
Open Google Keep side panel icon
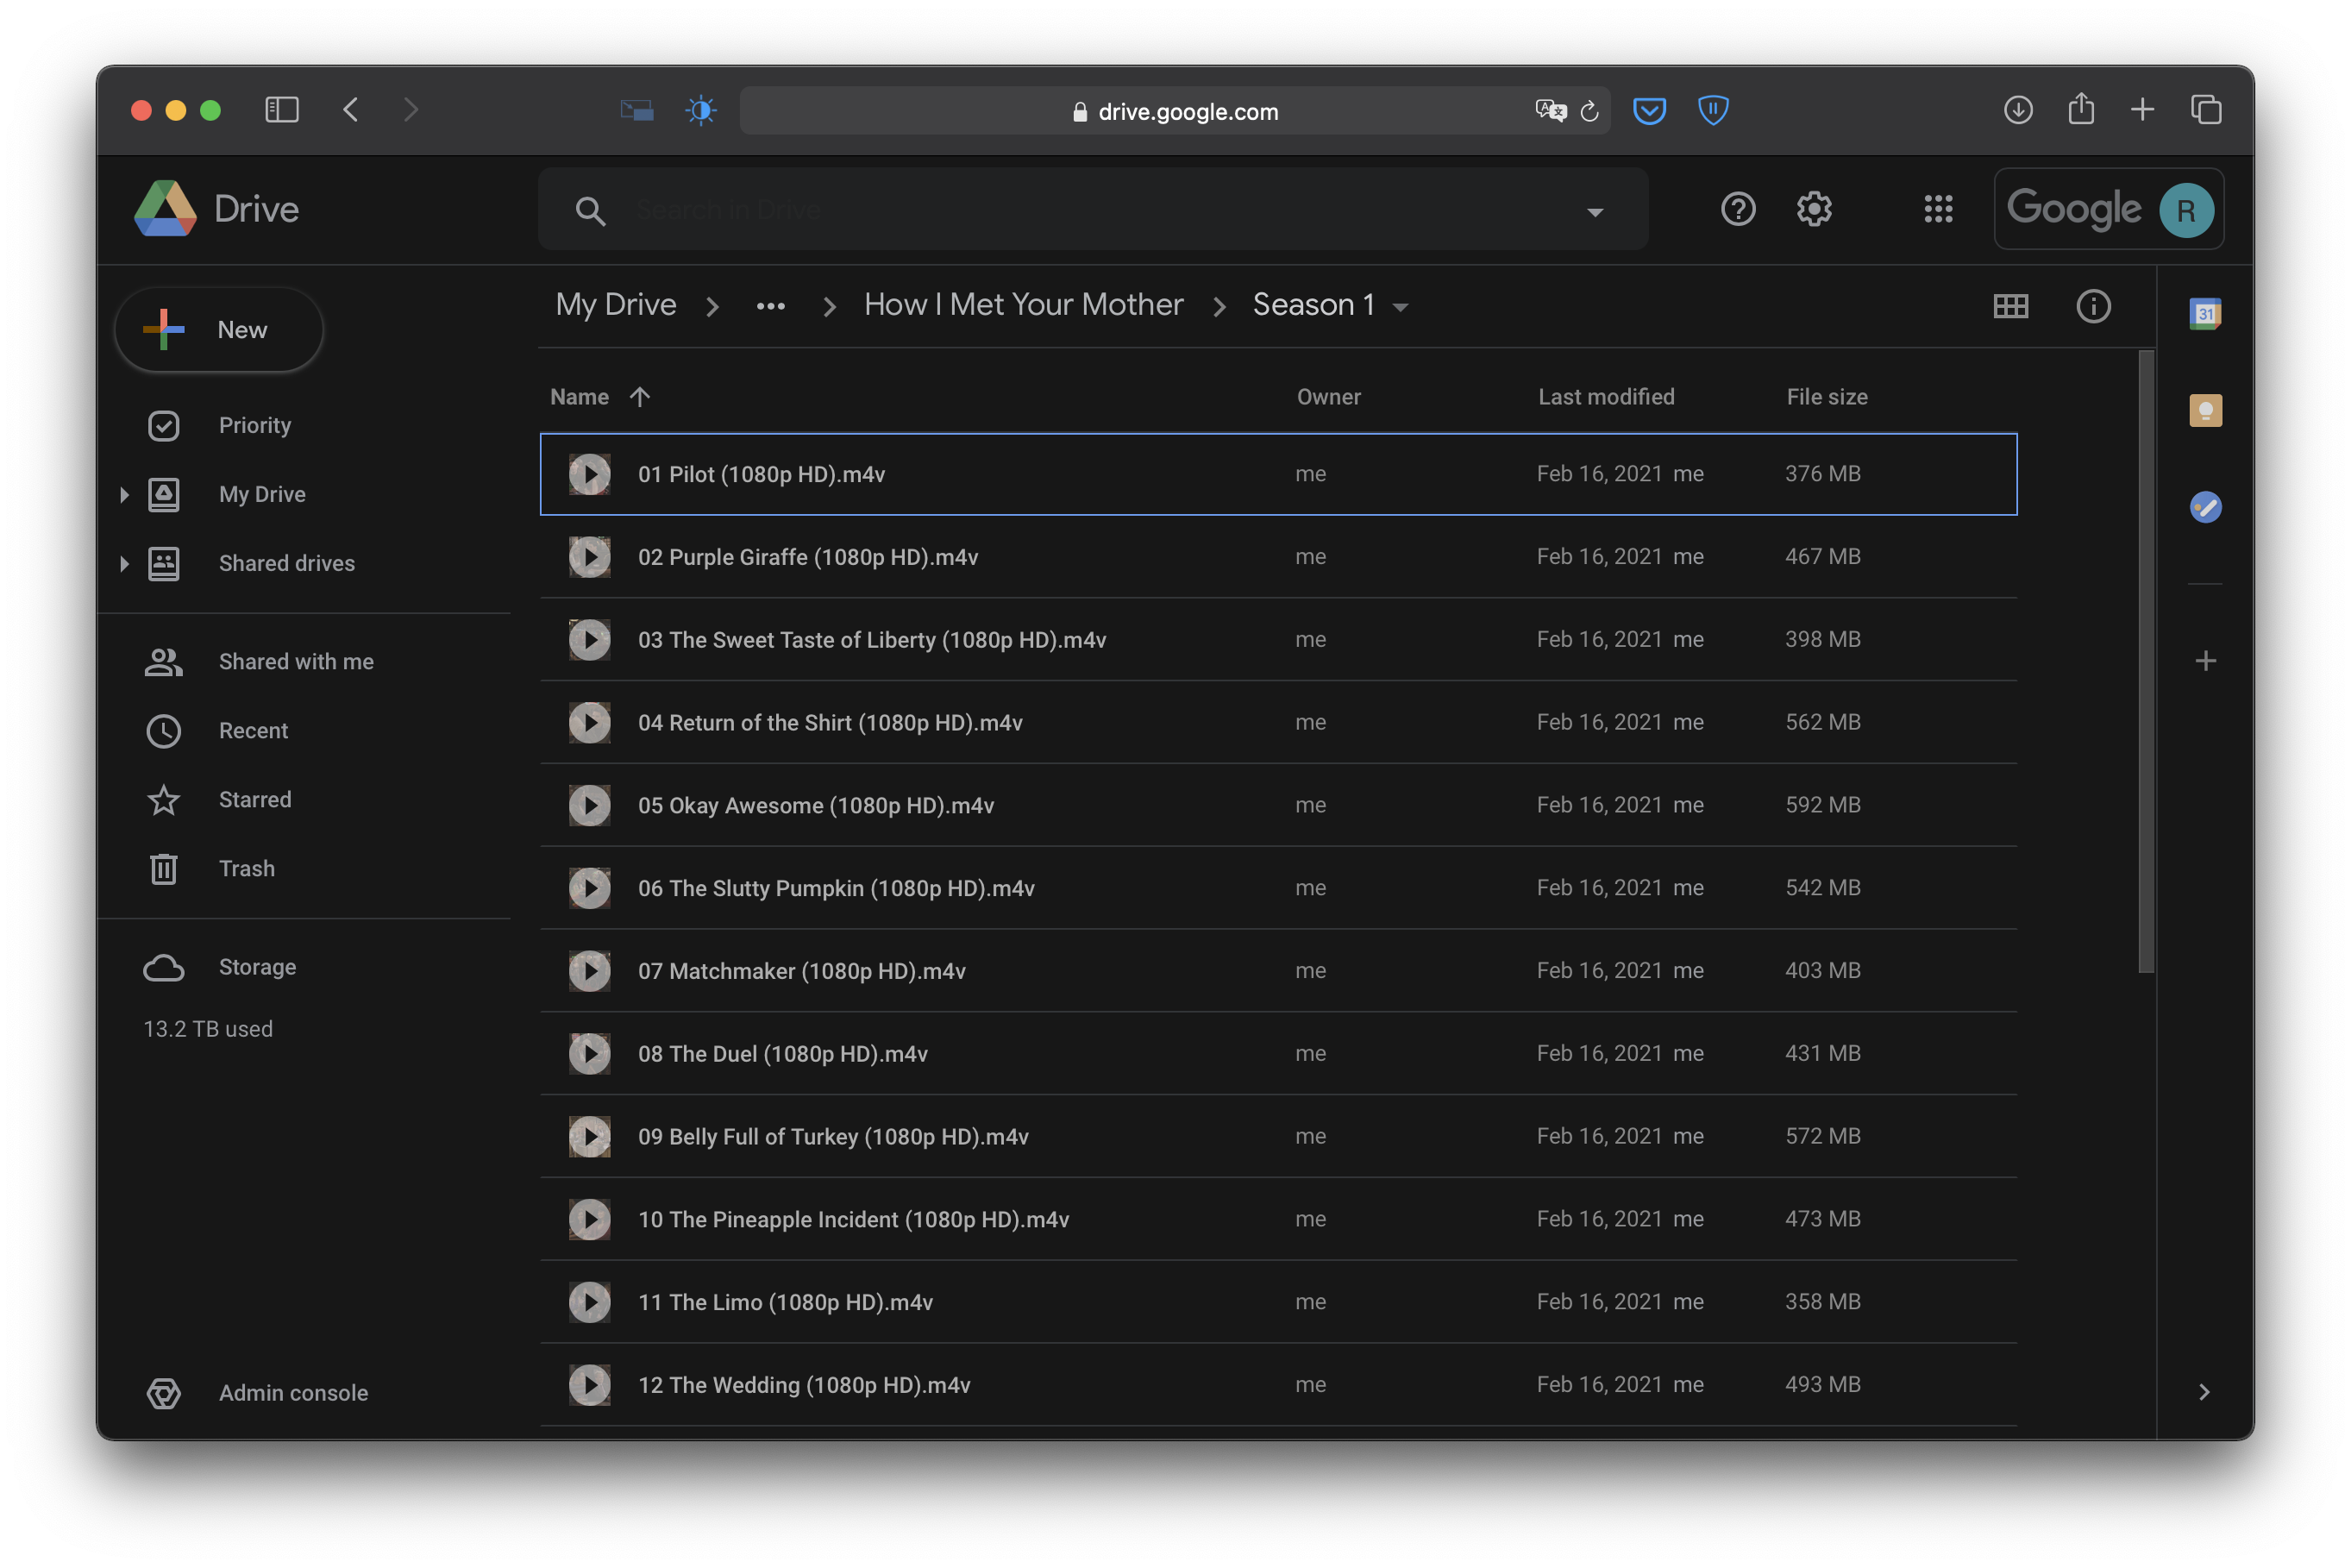point(2204,411)
